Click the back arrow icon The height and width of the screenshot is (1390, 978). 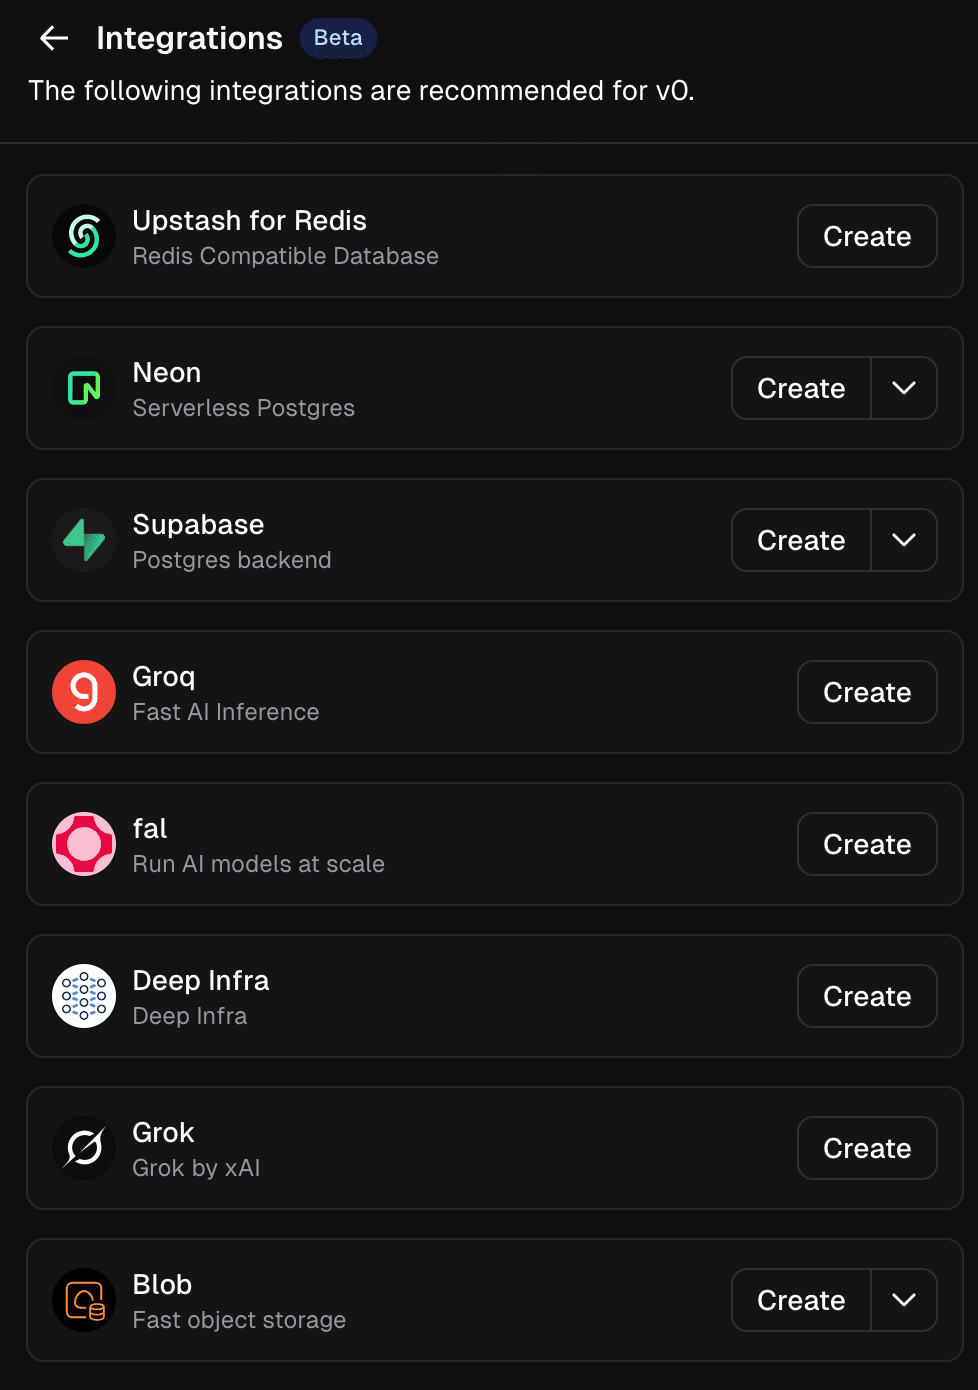[x=54, y=38]
